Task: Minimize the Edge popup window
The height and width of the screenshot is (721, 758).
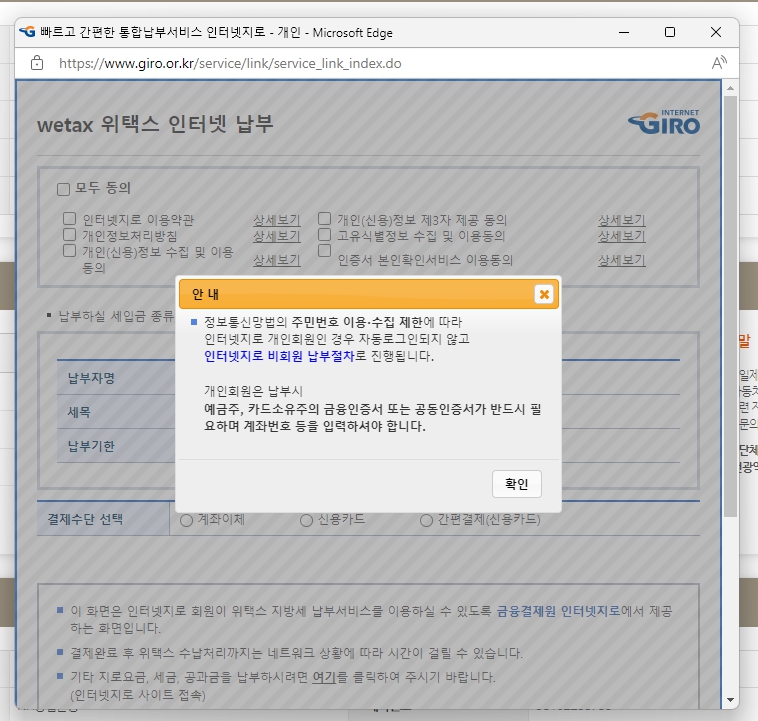Action: coord(624,32)
